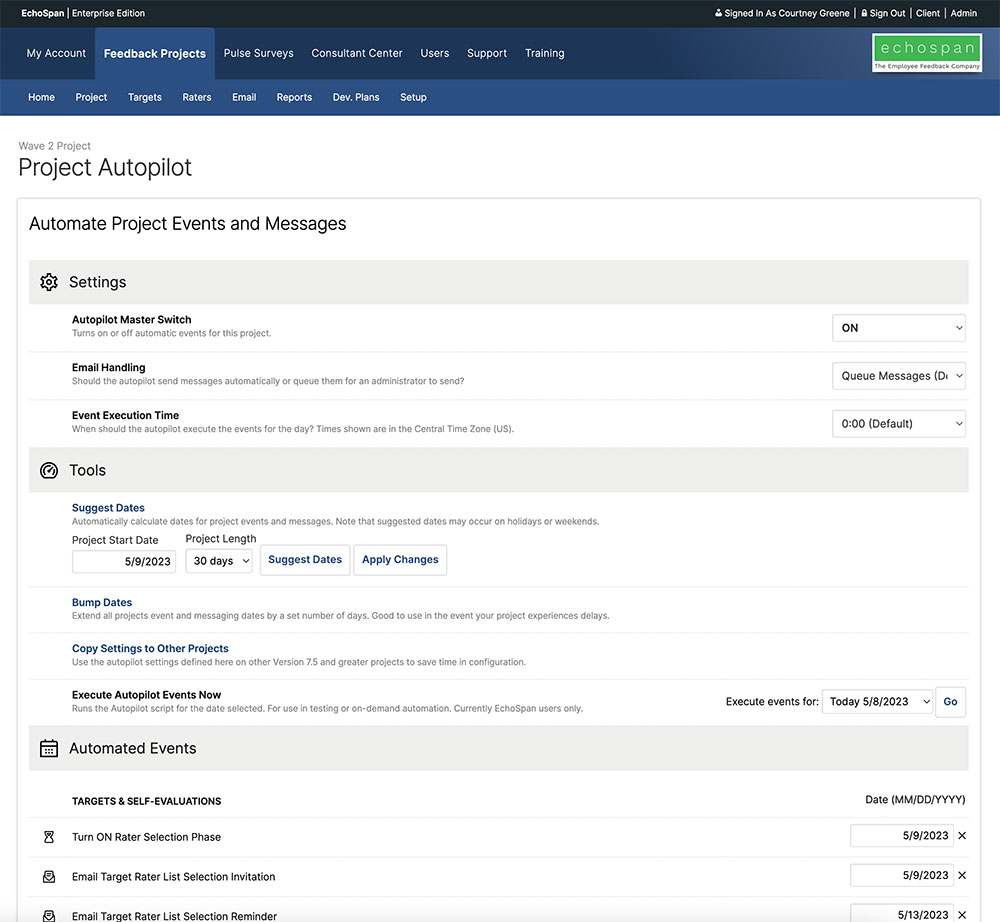Click the Go button
This screenshot has width=1000, height=922.
(950, 702)
